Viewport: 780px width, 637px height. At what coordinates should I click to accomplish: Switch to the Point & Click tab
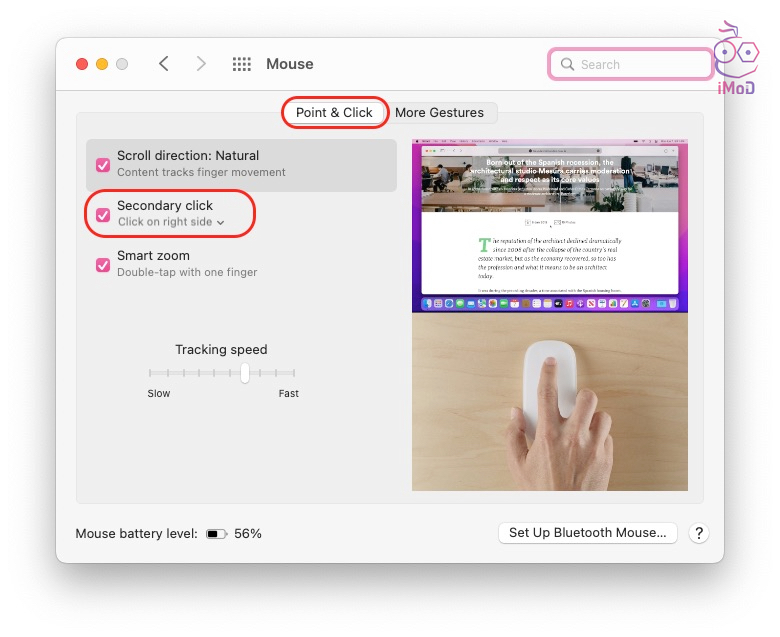point(334,113)
